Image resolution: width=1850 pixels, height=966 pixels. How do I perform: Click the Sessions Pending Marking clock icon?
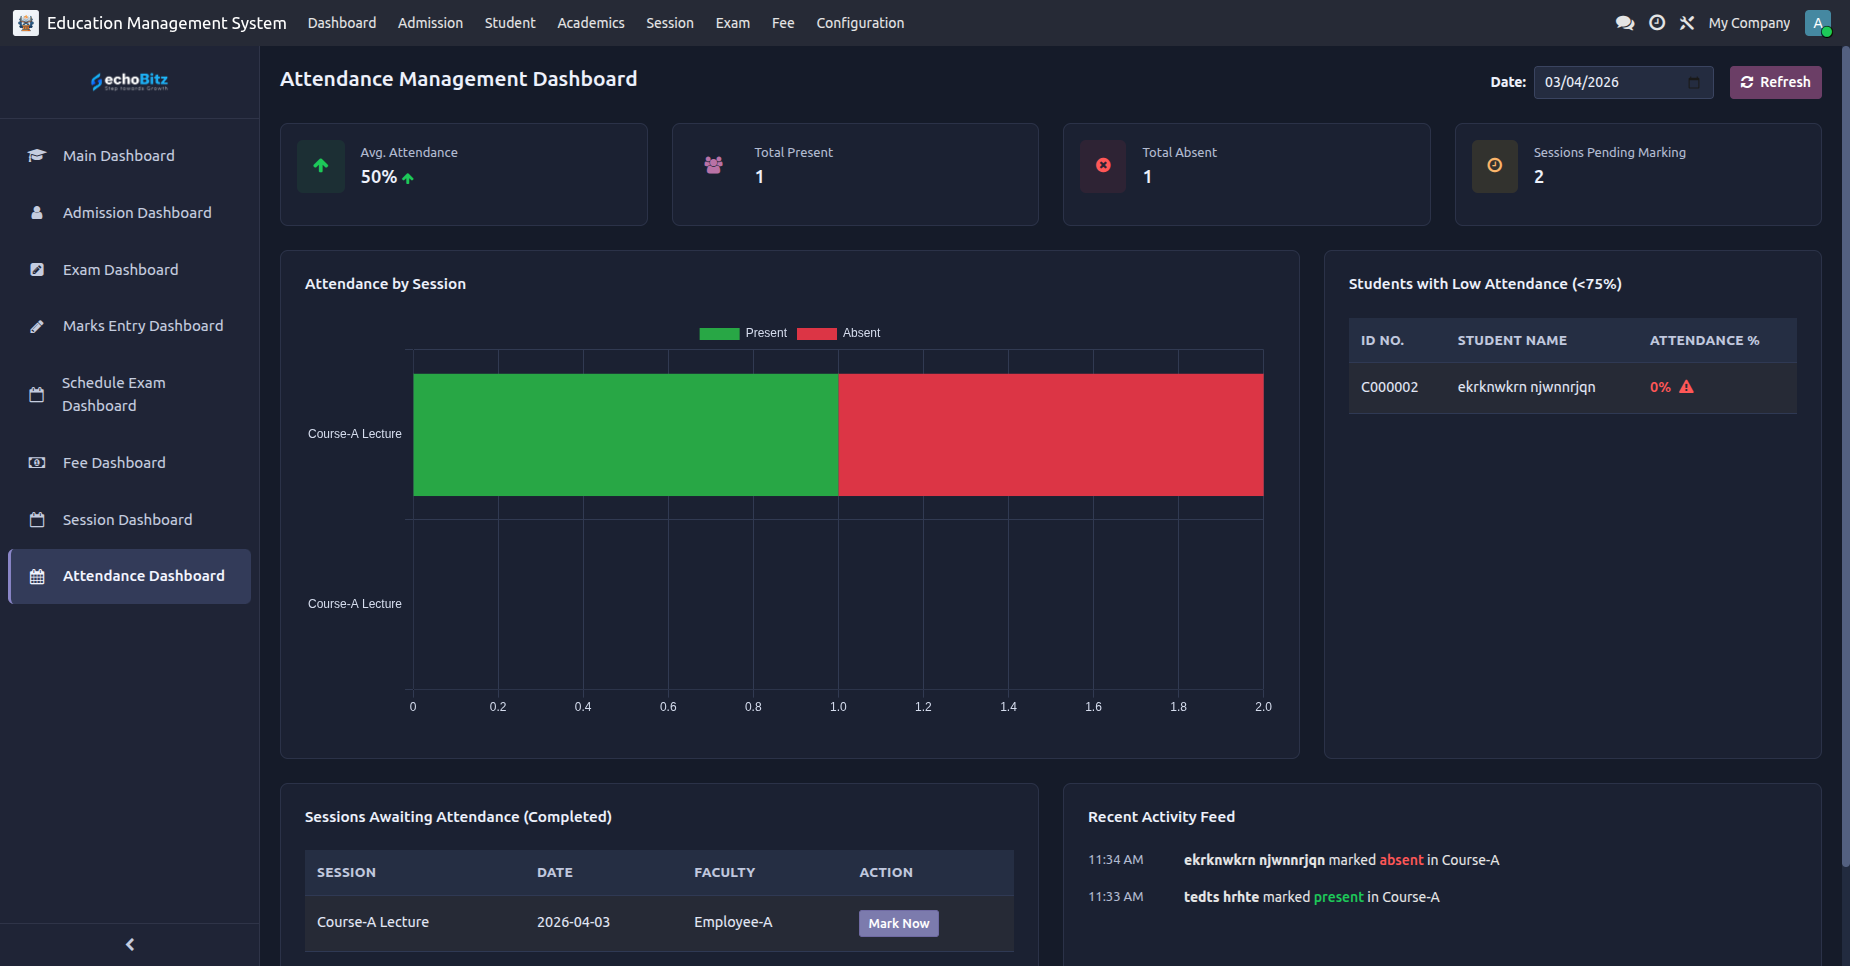1495,166
